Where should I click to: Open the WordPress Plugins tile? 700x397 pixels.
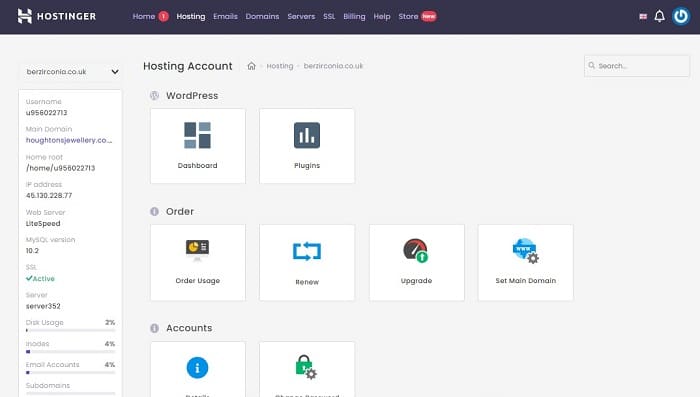coord(307,146)
